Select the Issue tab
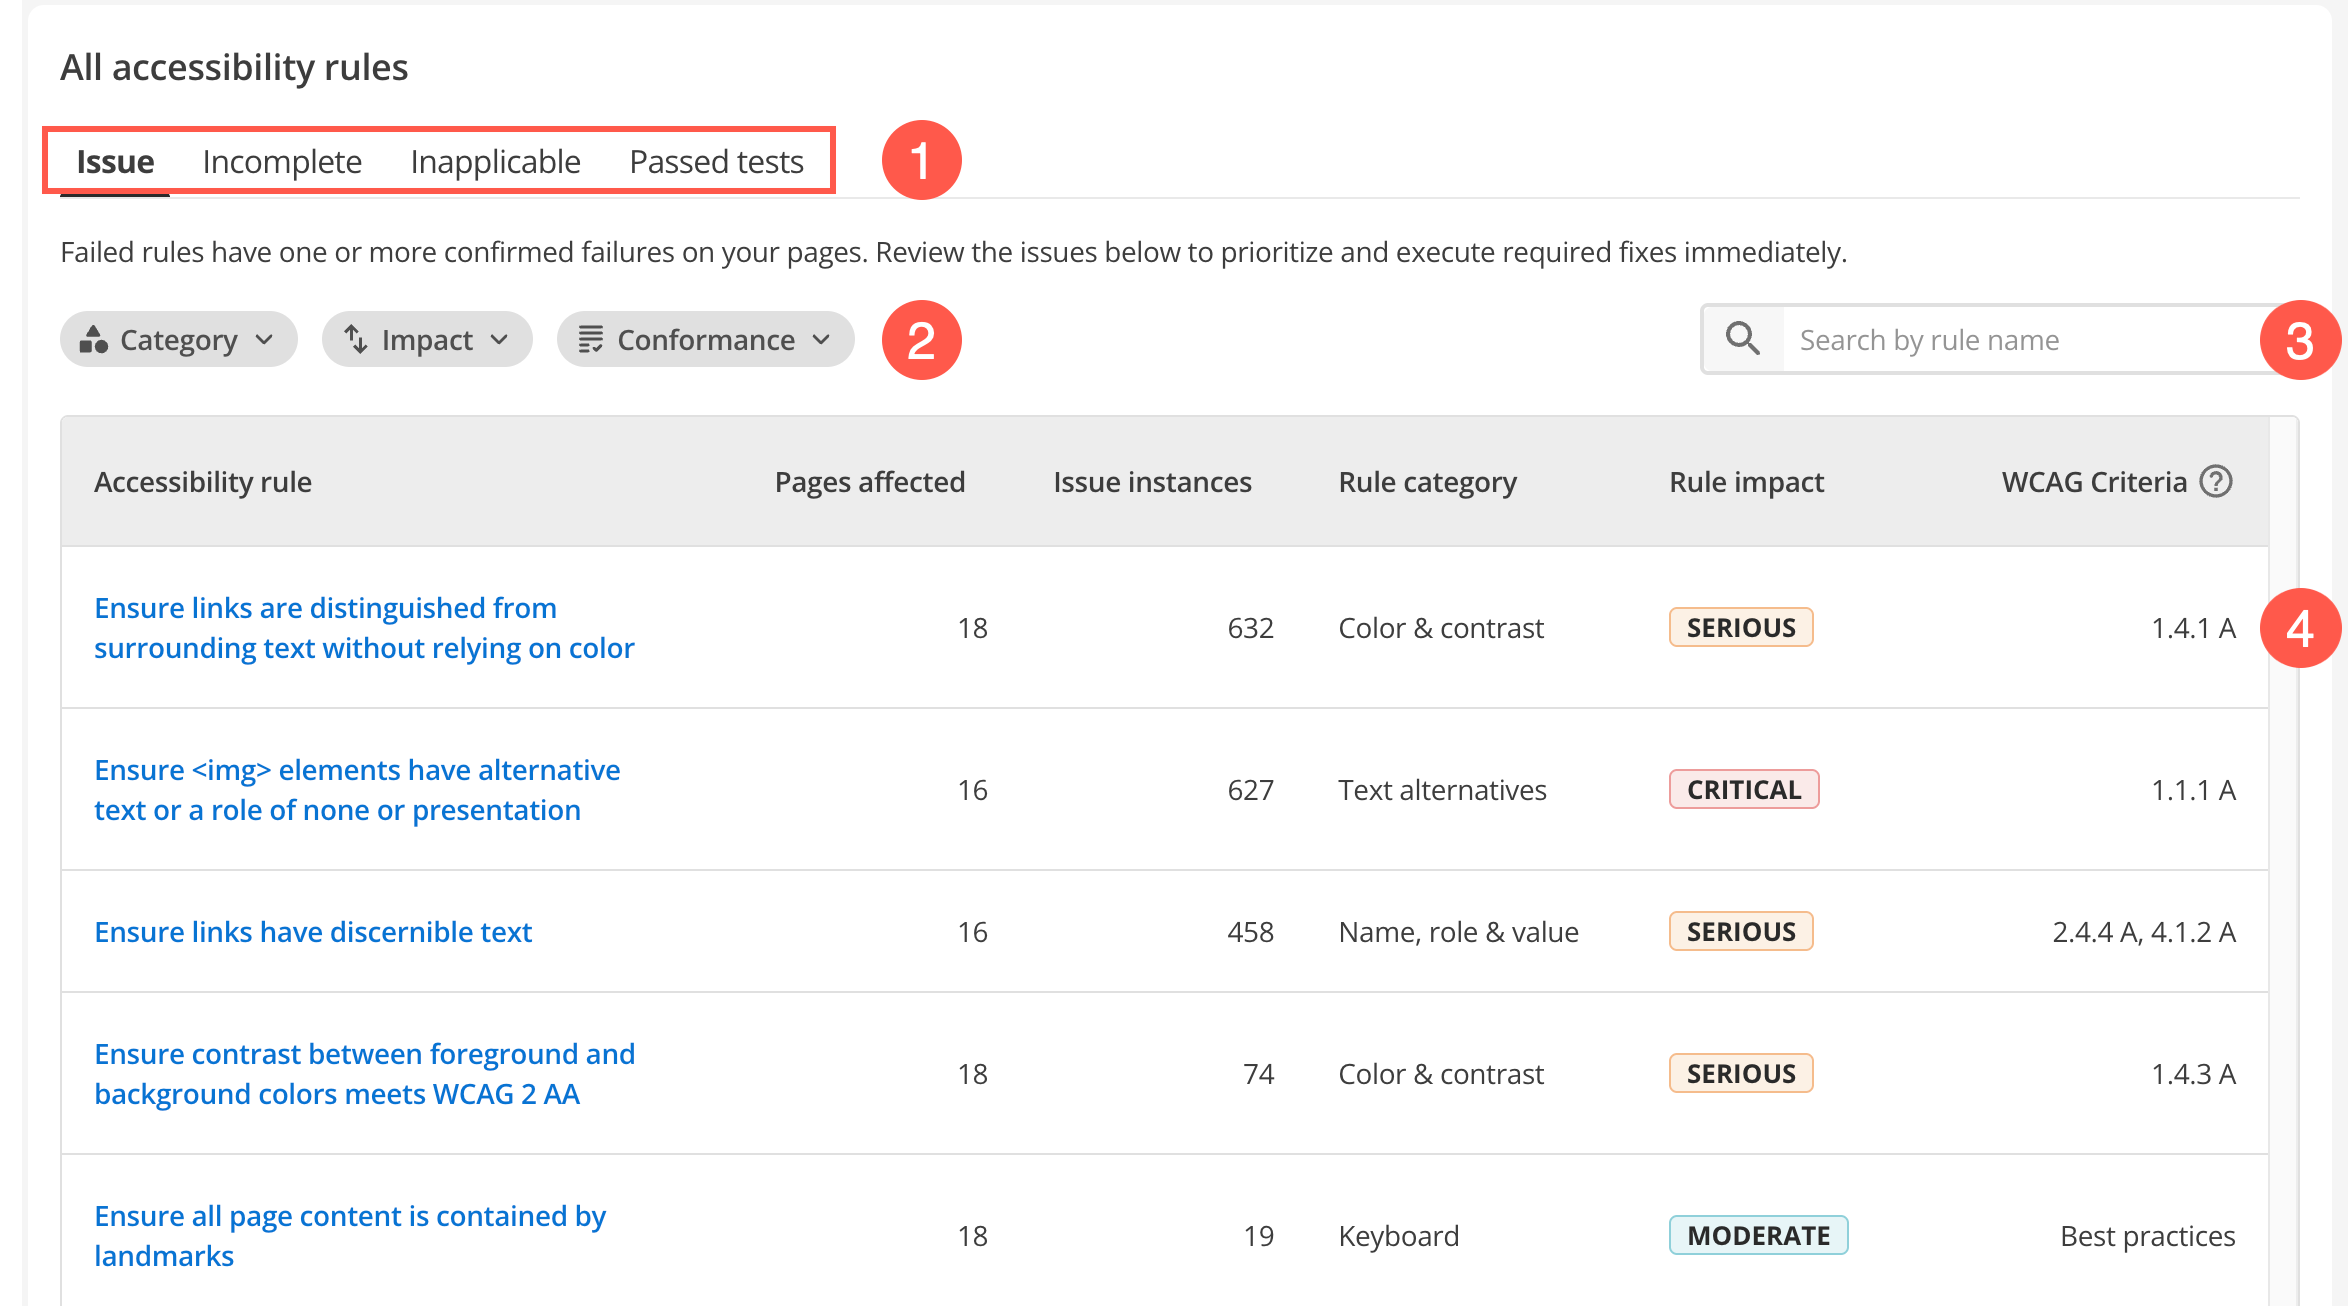 [x=115, y=162]
